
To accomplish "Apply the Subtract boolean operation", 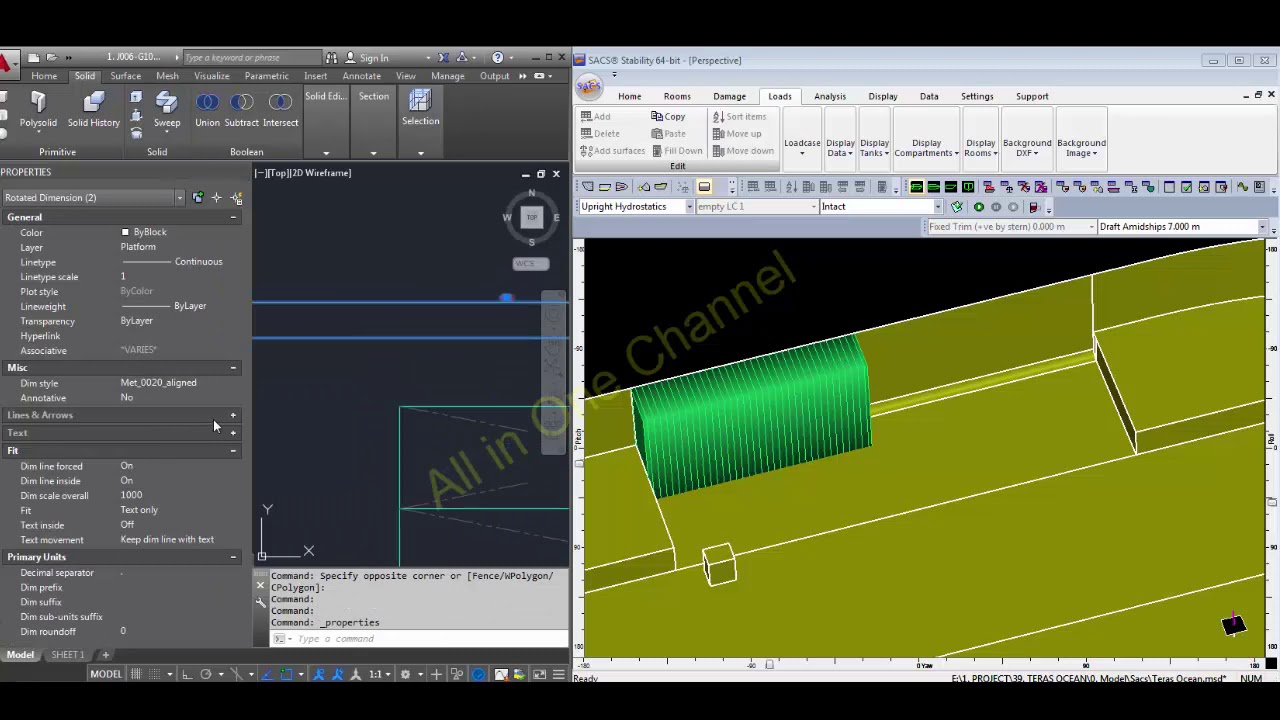I will pyautogui.click(x=241, y=110).
